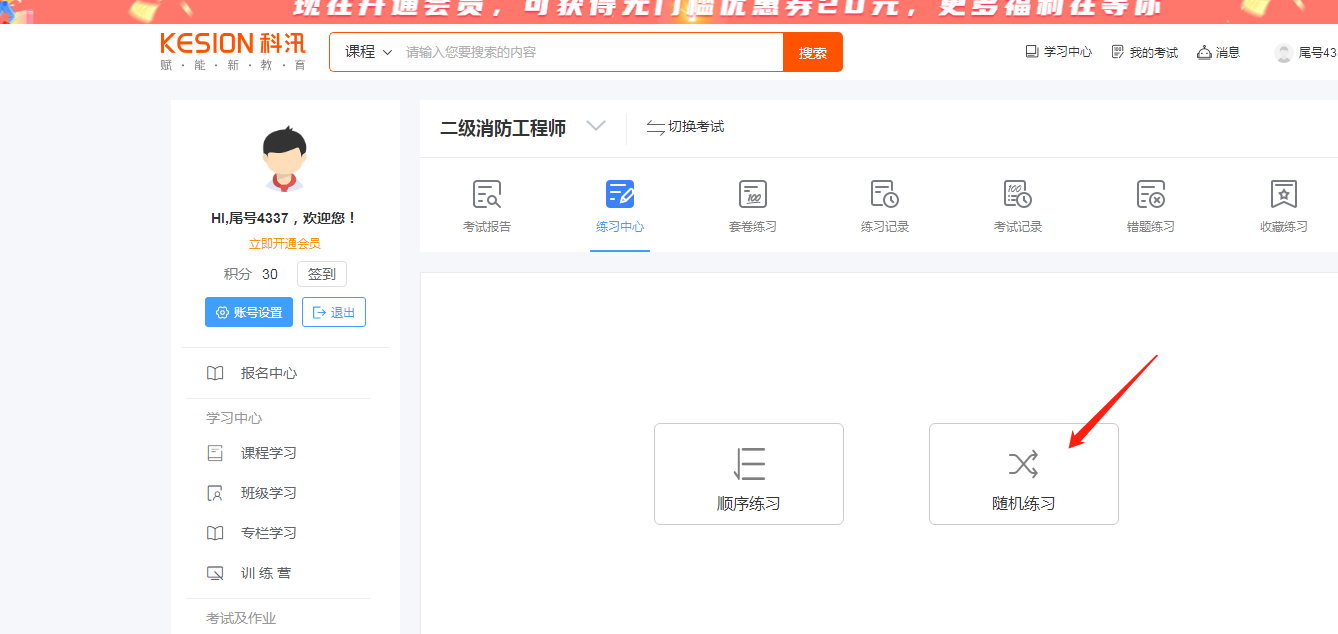Click the 消息 notification bell icon
Screen dimensions: 1338x634
coord(1204,52)
